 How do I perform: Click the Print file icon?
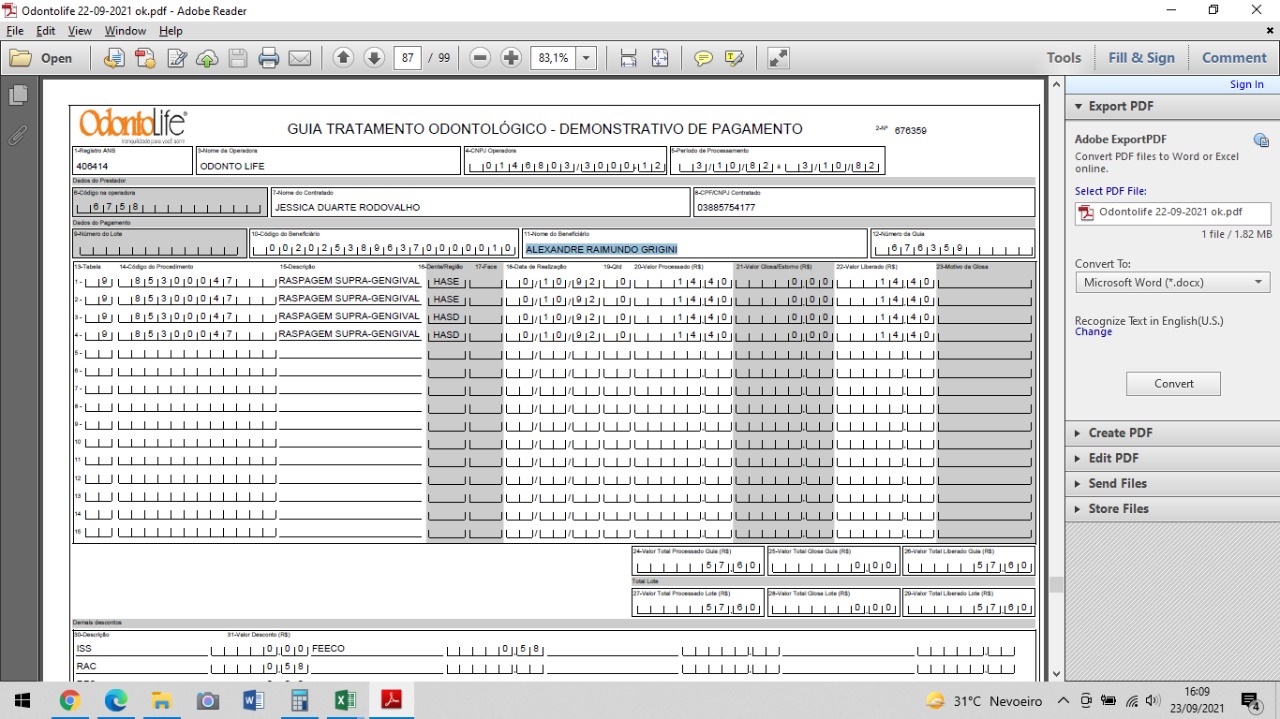pyautogui.click(x=268, y=58)
